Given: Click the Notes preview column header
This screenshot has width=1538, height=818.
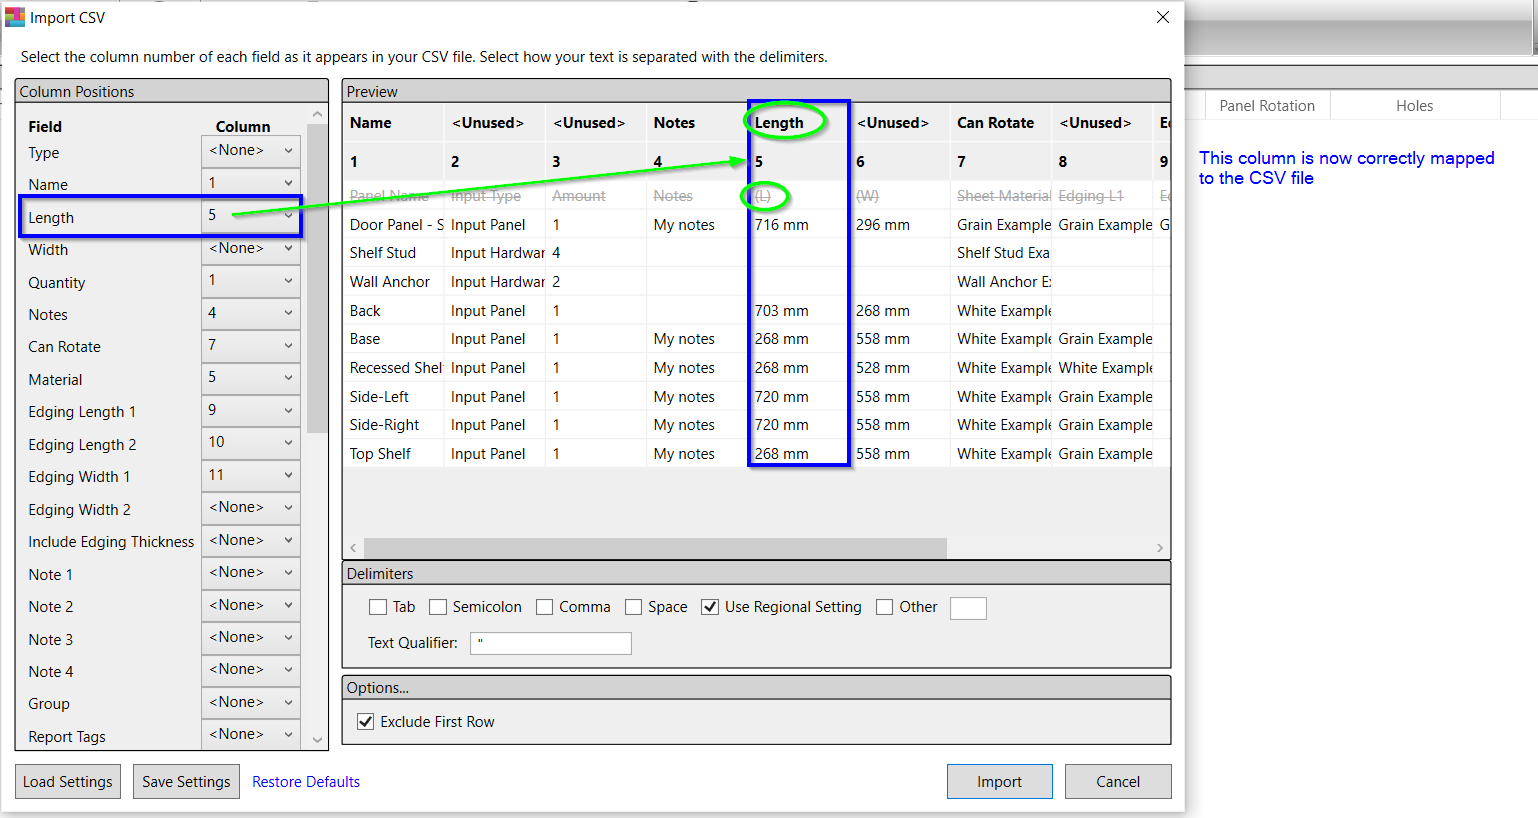Looking at the screenshot, I should point(696,123).
